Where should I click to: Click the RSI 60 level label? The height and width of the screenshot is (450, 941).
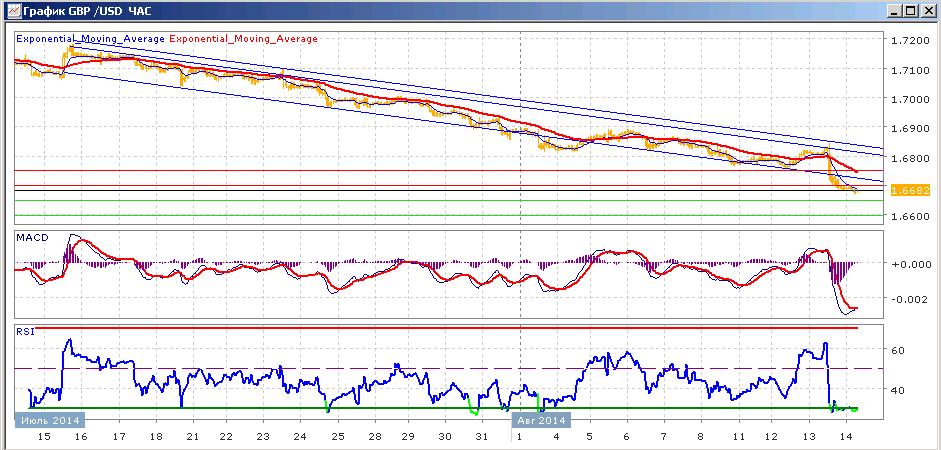point(897,350)
